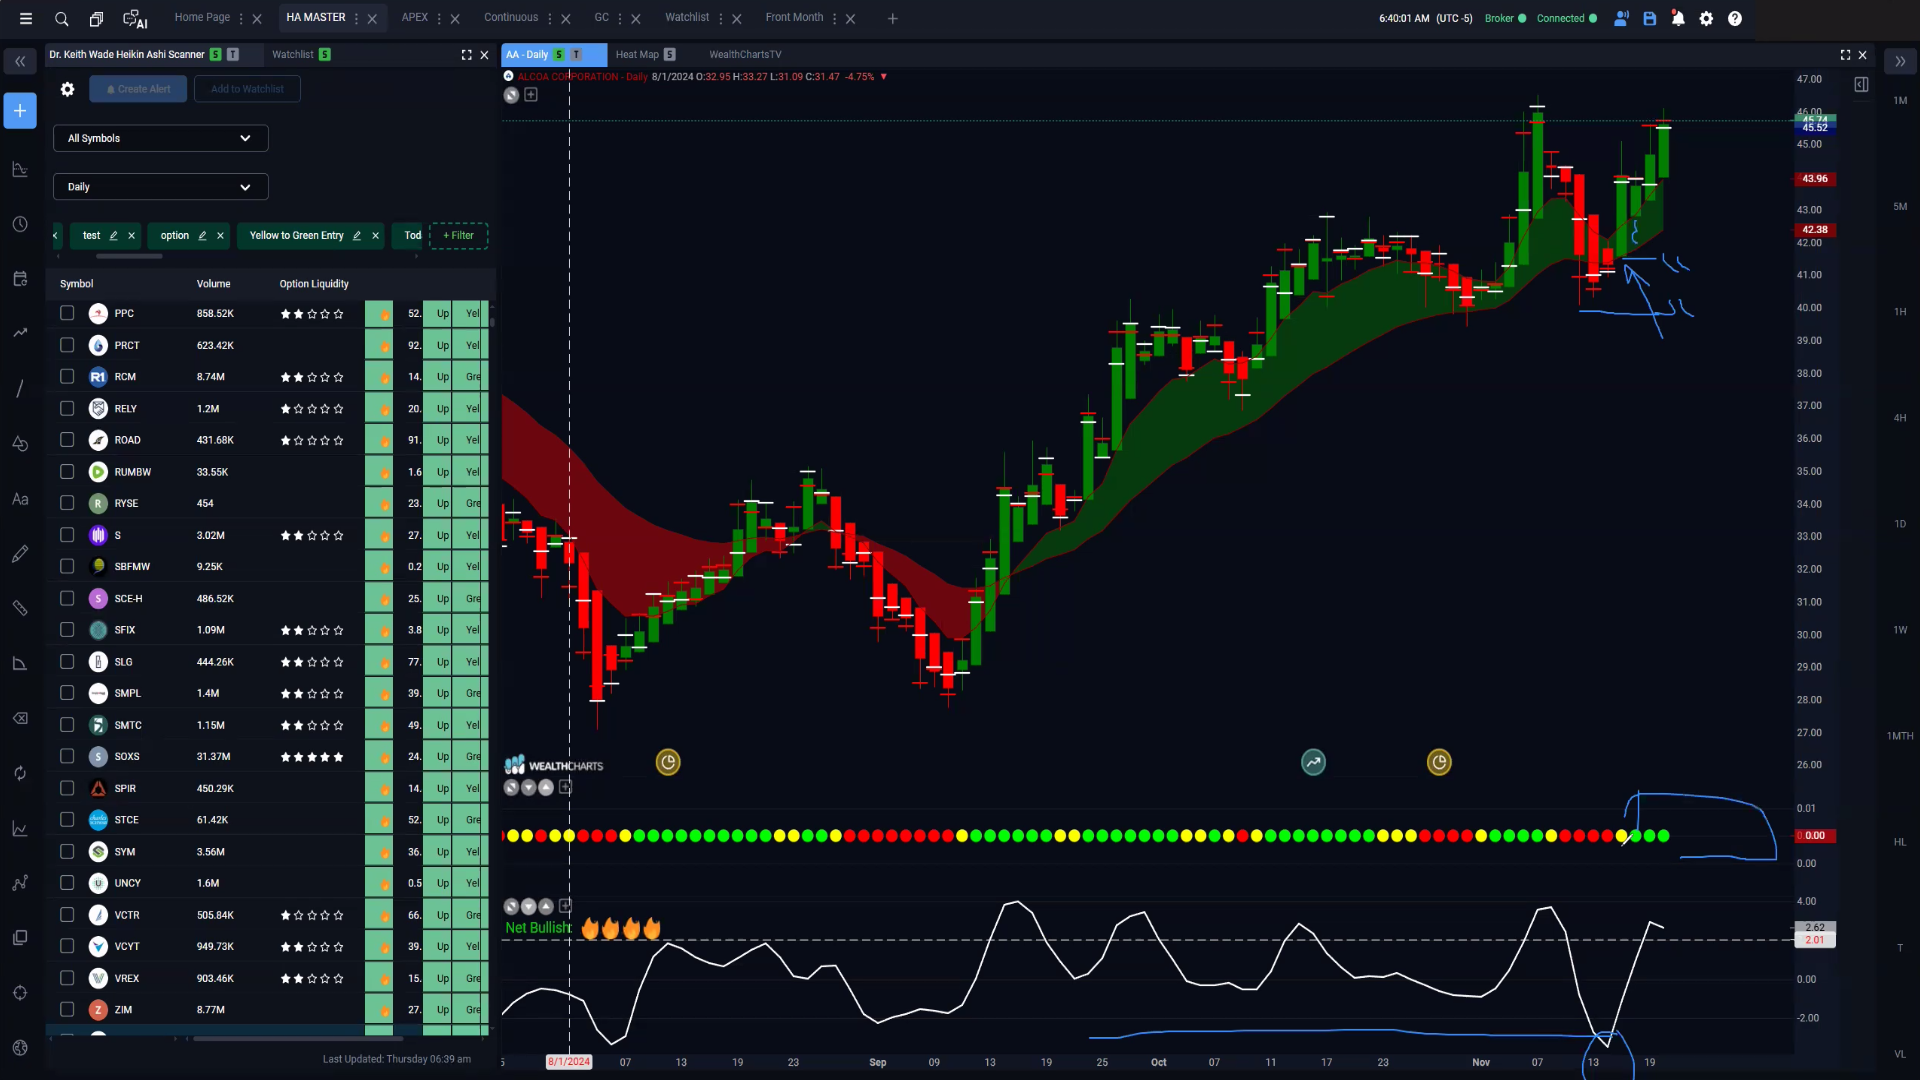Save workspace using the floppy disk icon
The width and height of the screenshot is (1920, 1080).
pos(1650,18)
